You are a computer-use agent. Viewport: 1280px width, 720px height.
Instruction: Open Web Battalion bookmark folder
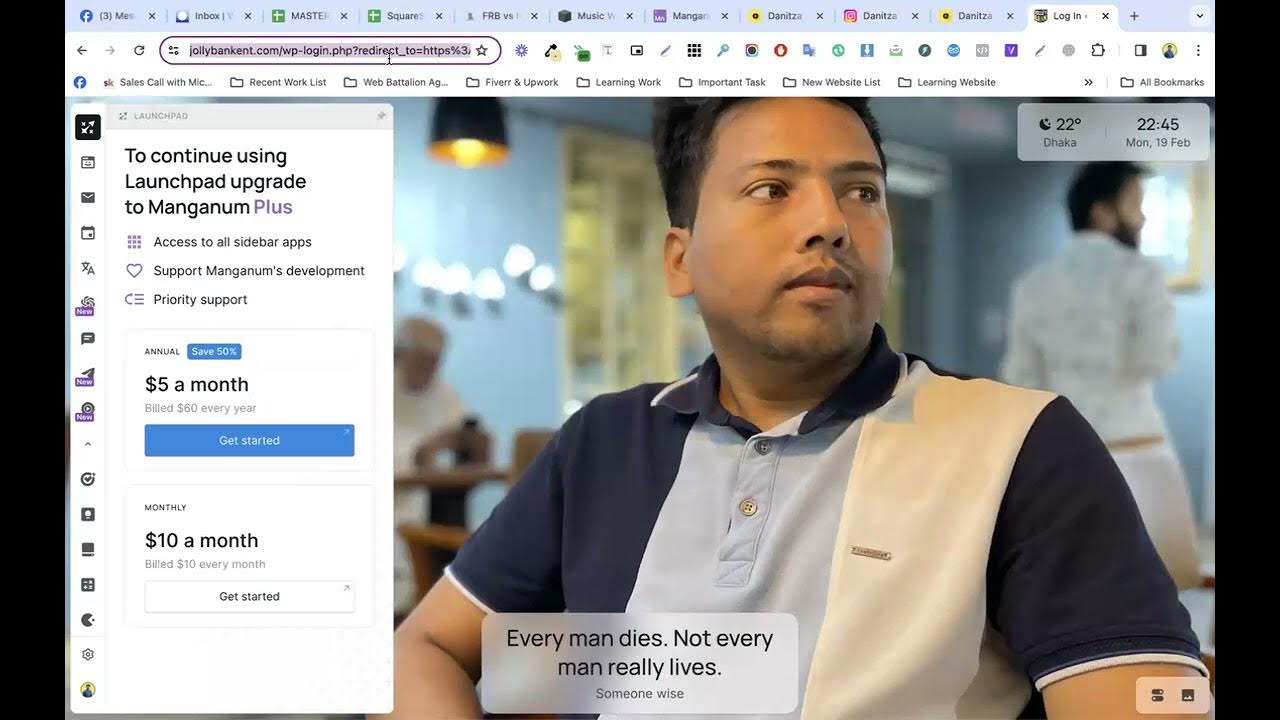[396, 82]
